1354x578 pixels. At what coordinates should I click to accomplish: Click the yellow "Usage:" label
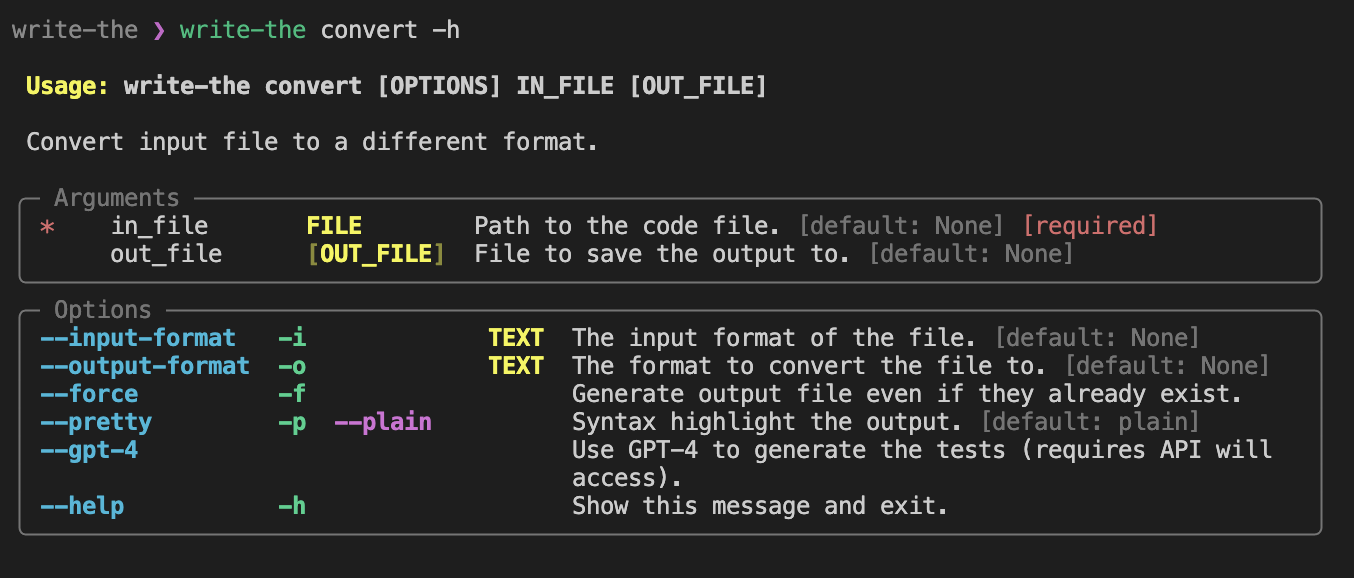click(68, 86)
